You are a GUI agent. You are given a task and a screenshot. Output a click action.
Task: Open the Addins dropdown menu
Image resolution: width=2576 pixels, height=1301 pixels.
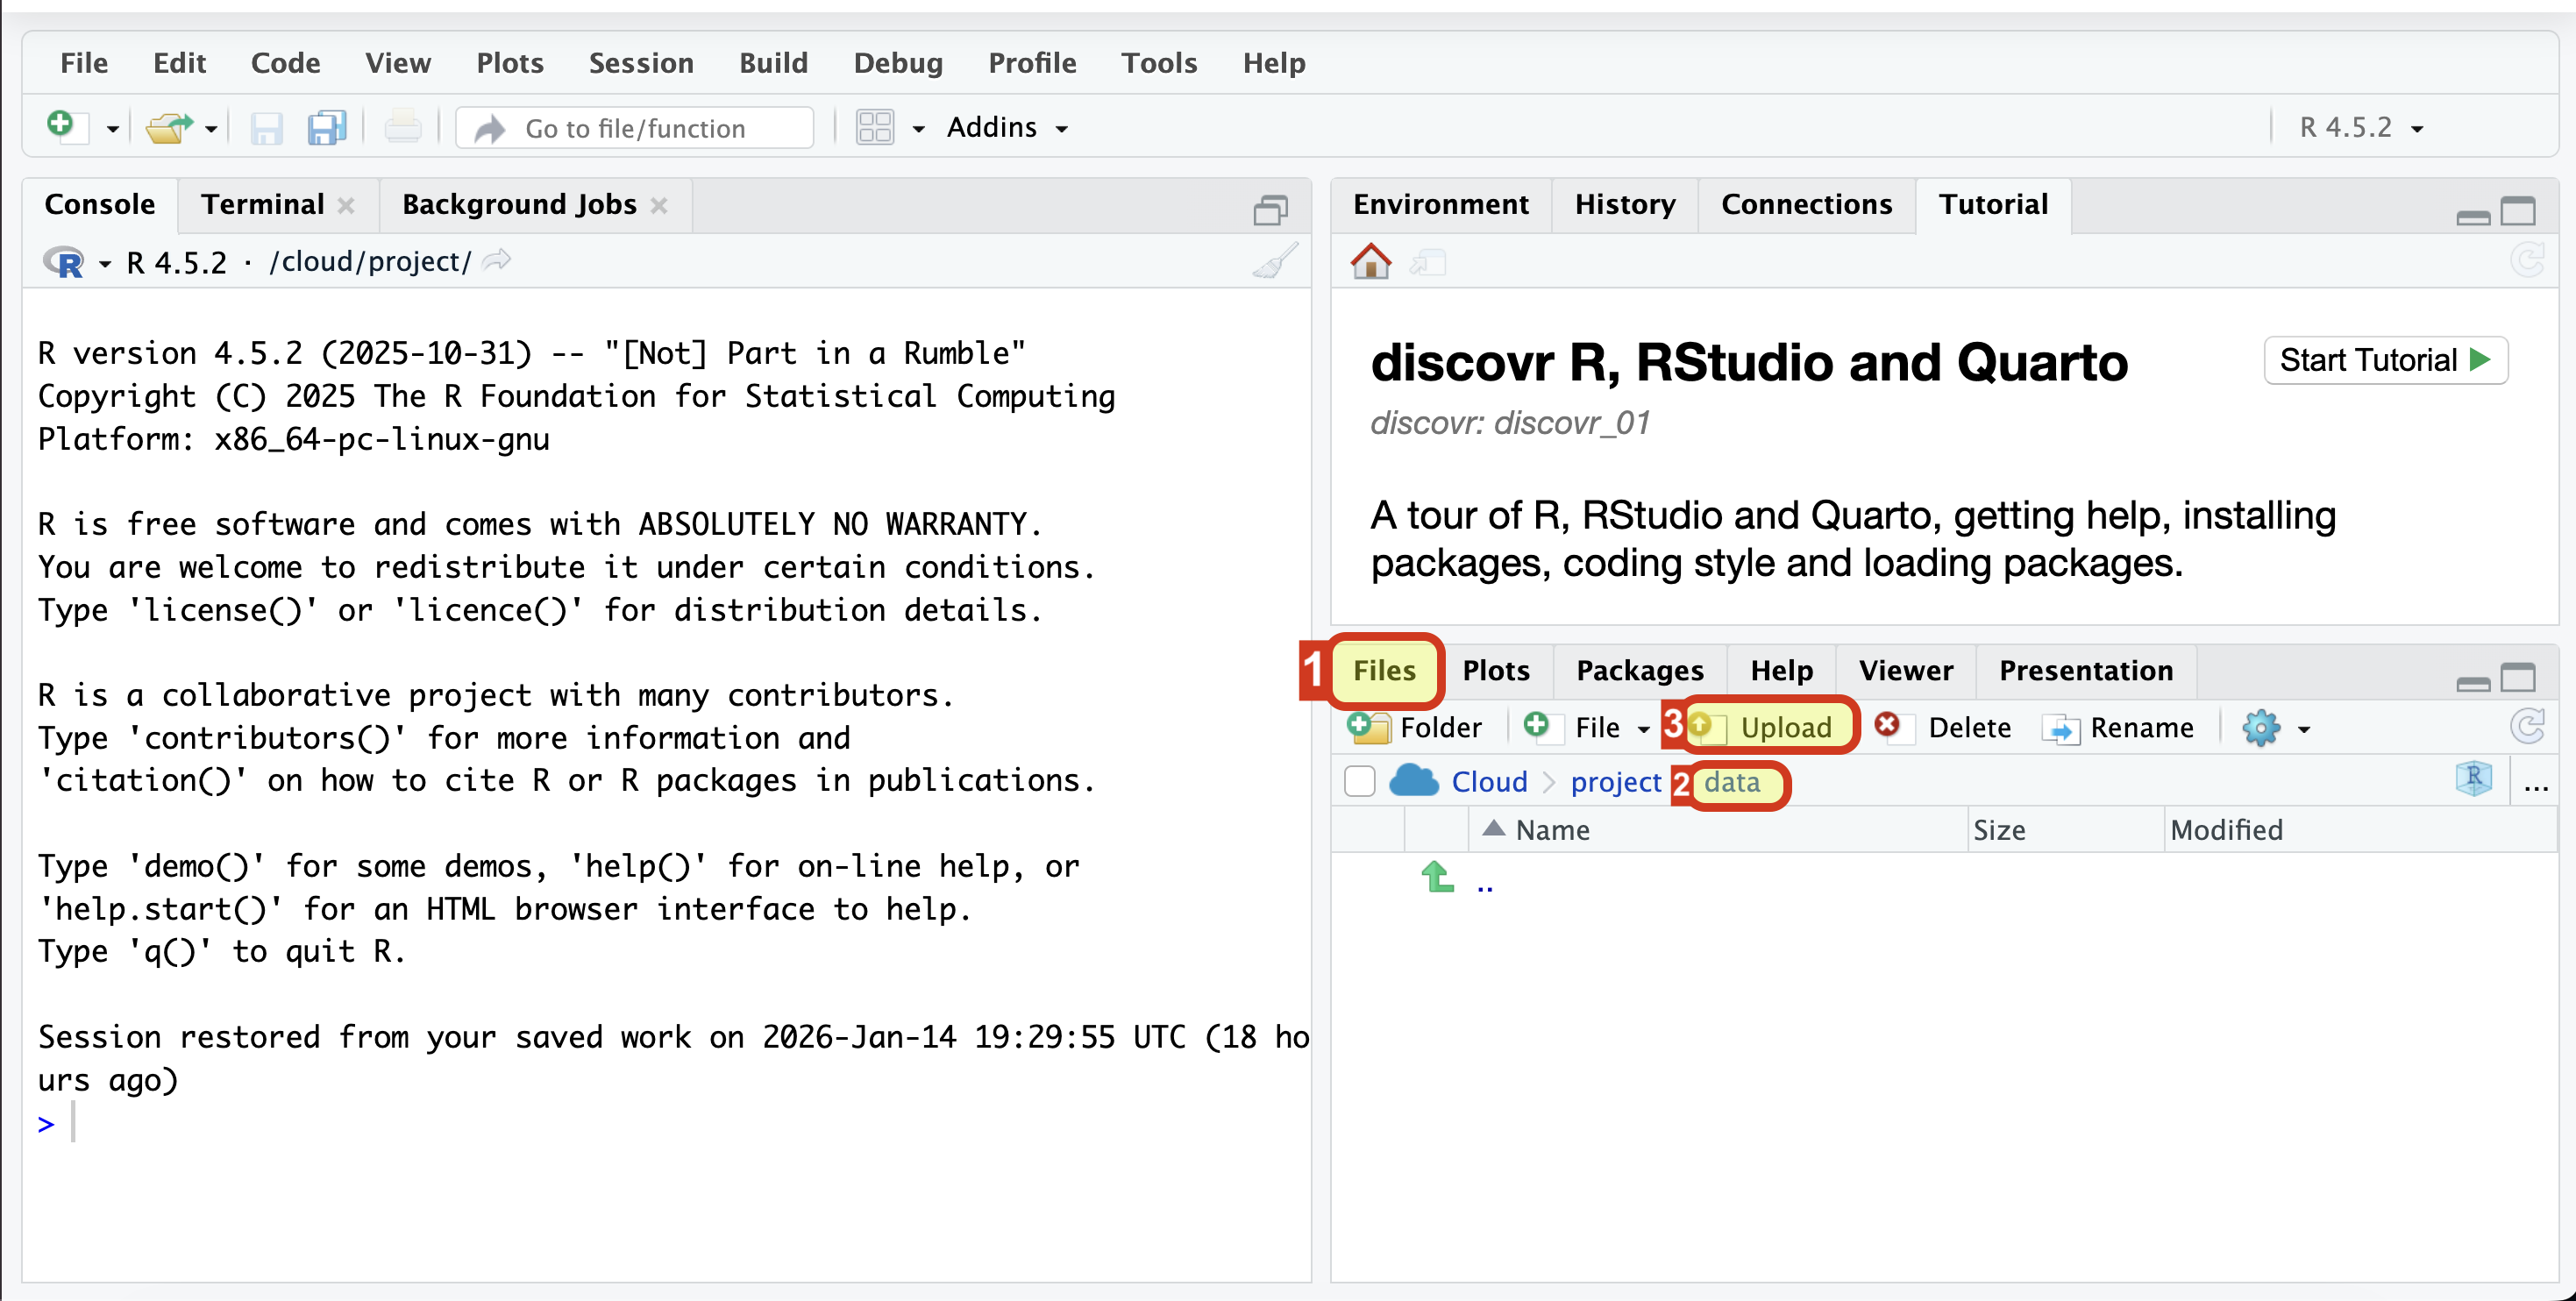pyautogui.click(x=1006, y=128)
